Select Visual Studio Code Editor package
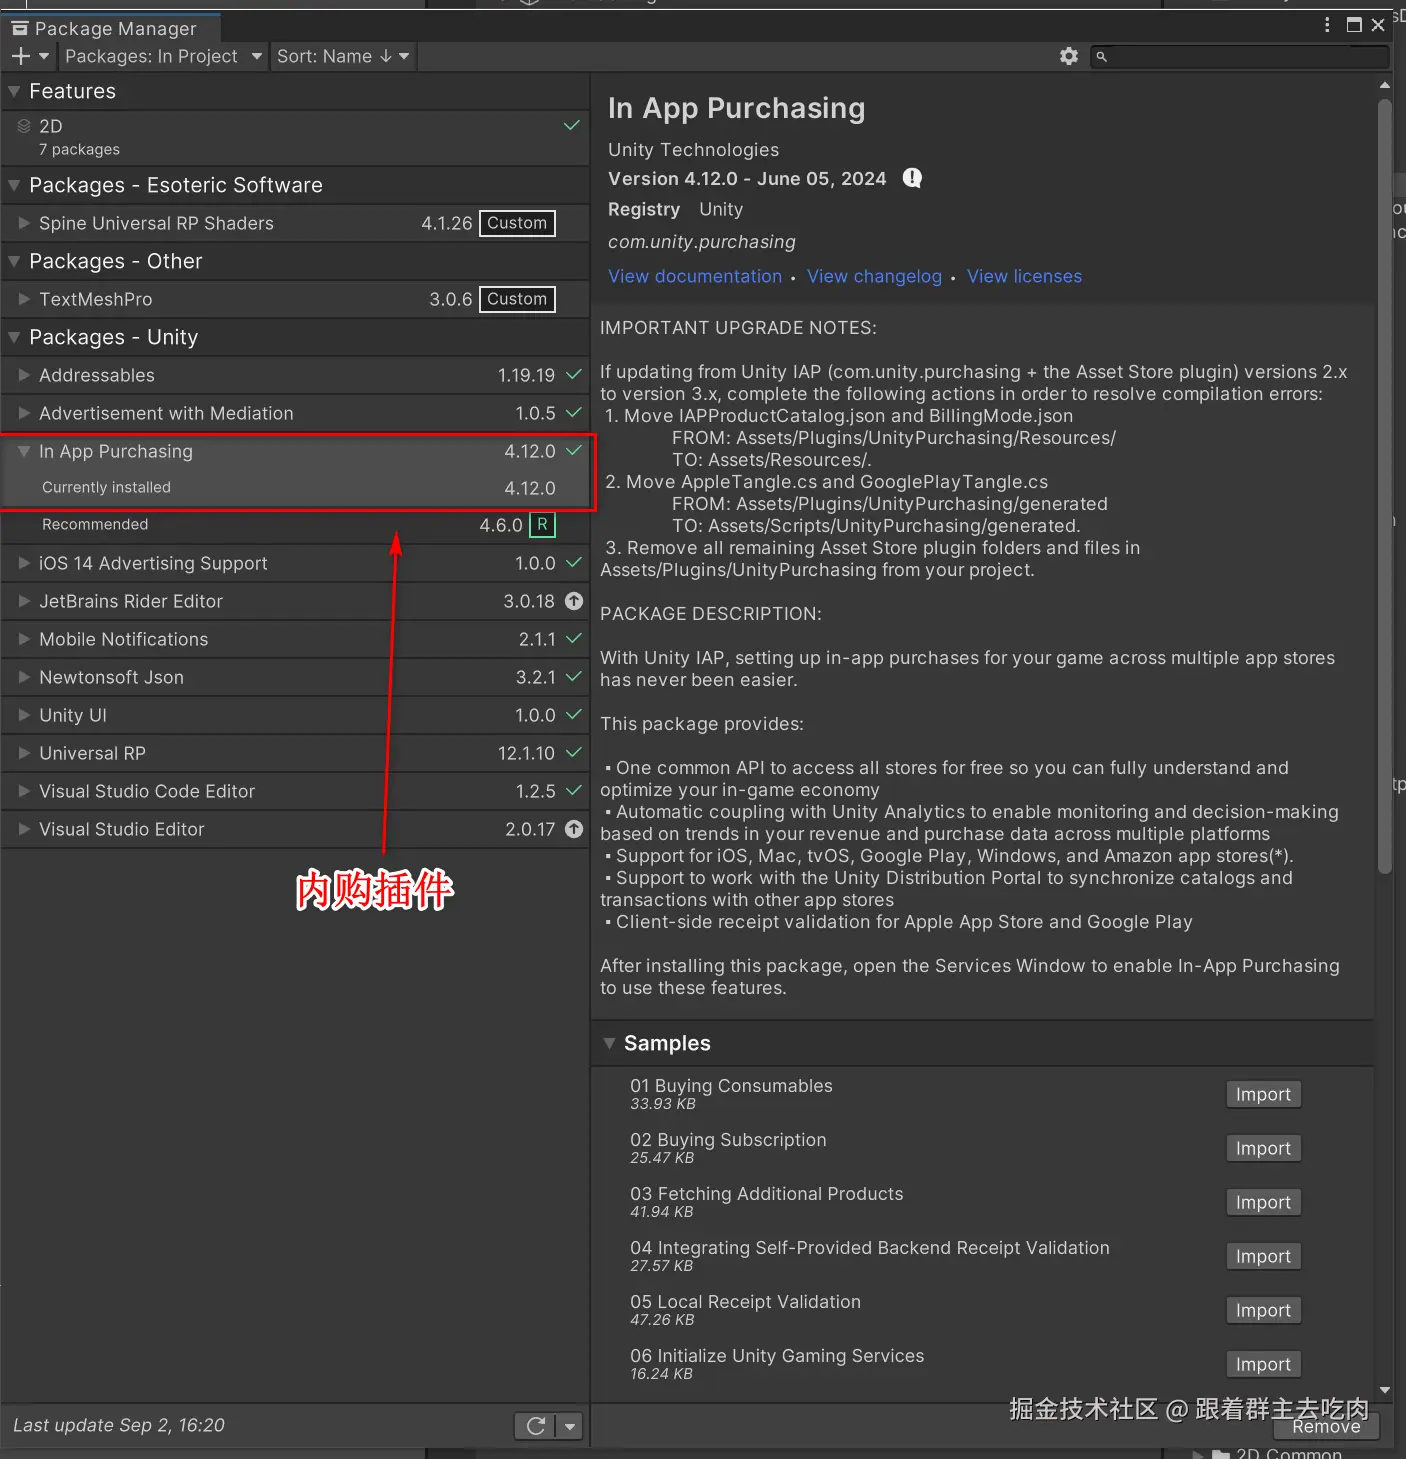Viewport: 1406px width, 1459px height. coord(295,791)
